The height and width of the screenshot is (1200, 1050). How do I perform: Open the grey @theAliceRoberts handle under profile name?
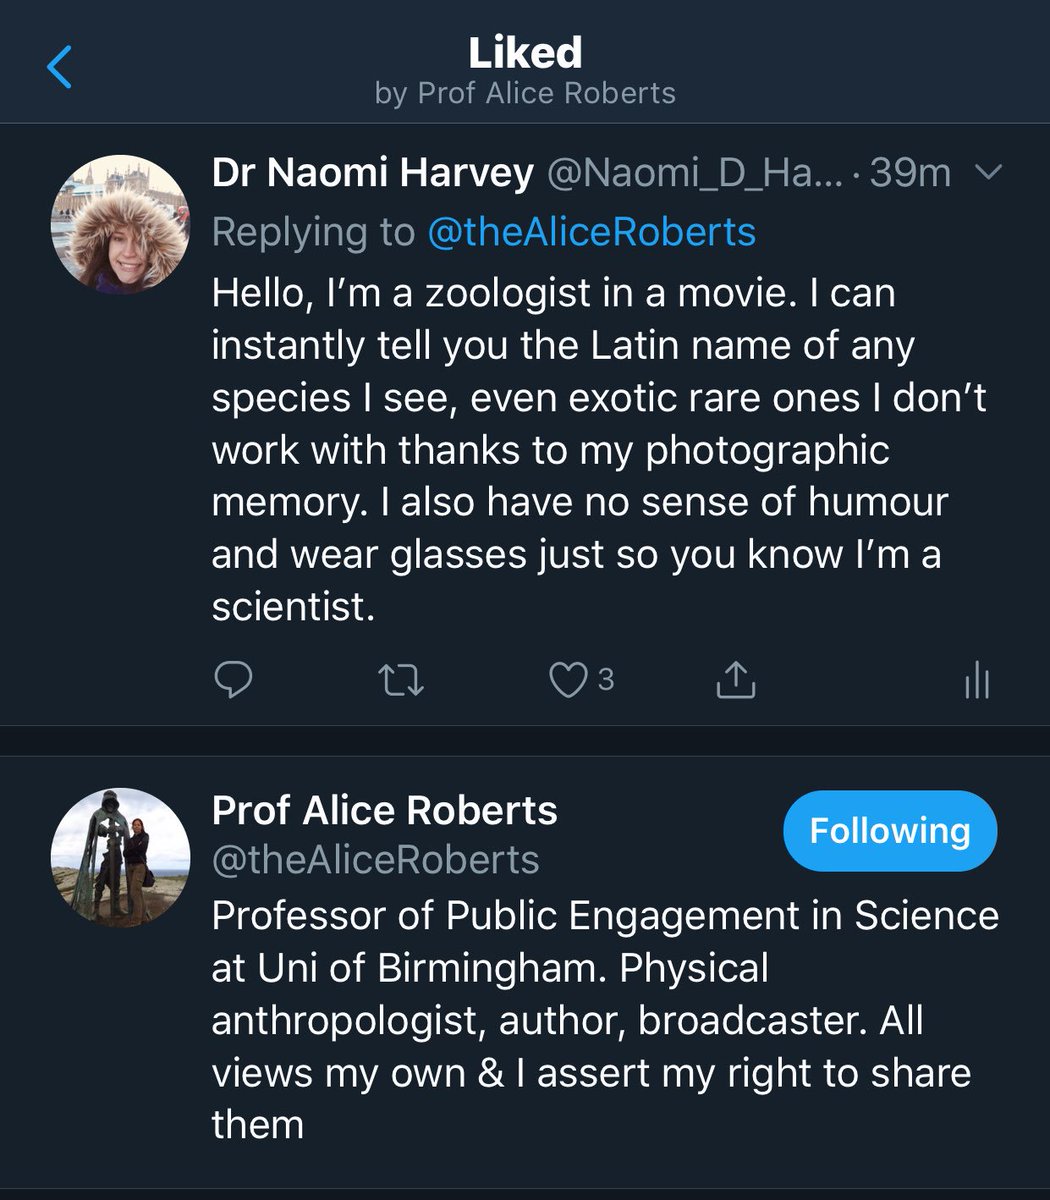point(376,860)
